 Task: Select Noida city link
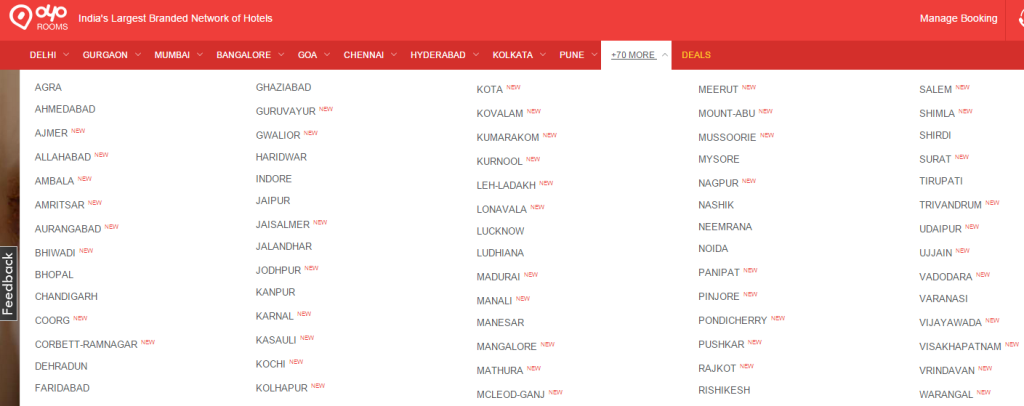713,249
